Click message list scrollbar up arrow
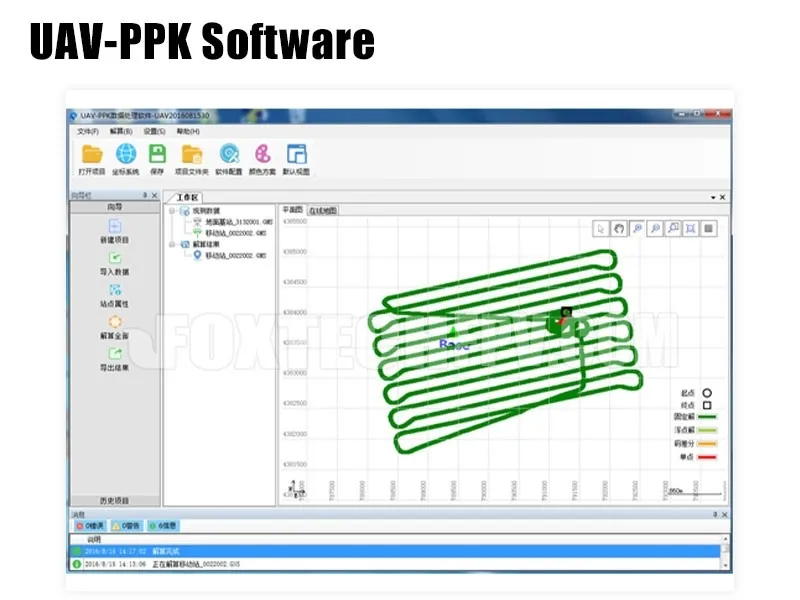Image resolution: width=800 pixels, height=600 pixels. [725, 539]
